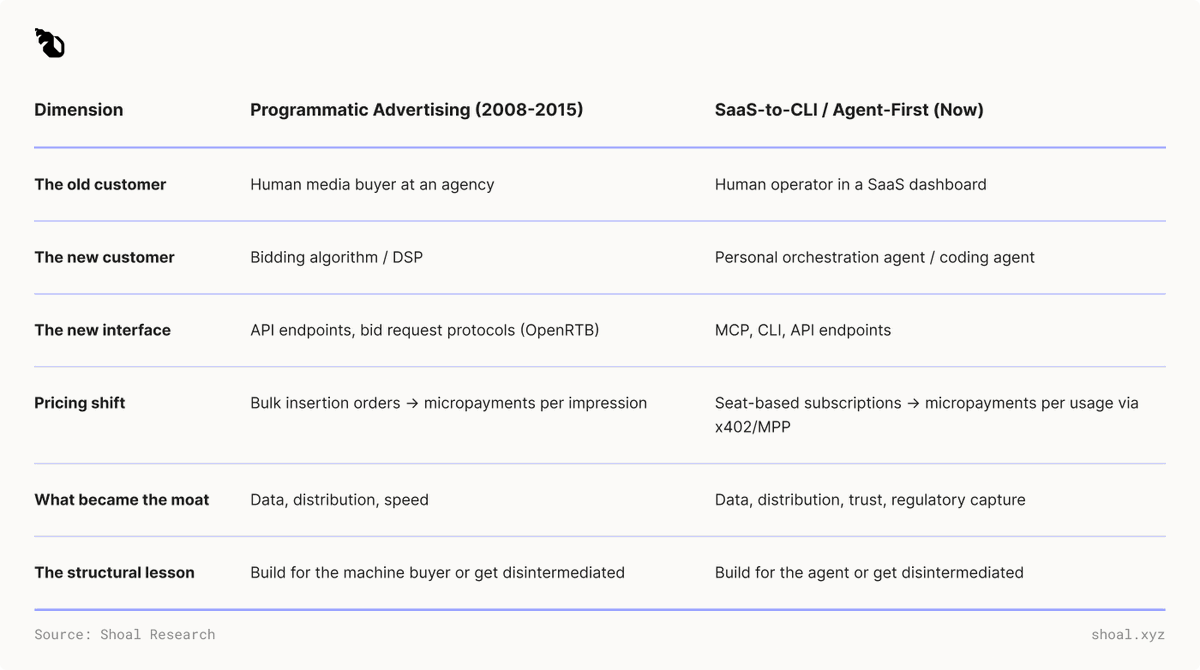Viewport: 1200px width, 670px height.
Task: Open the shoal.xyz link in footer
Action: click(1128, 634)
